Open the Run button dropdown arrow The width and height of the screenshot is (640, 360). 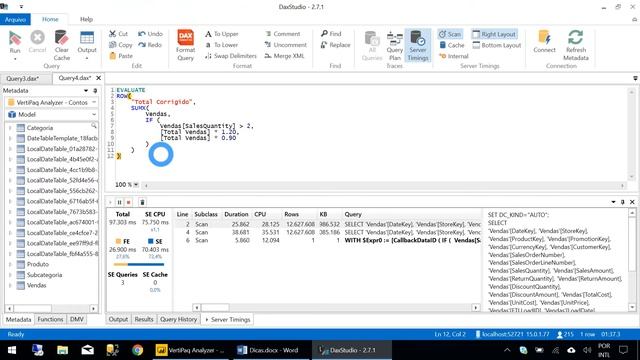pos(15,59)
